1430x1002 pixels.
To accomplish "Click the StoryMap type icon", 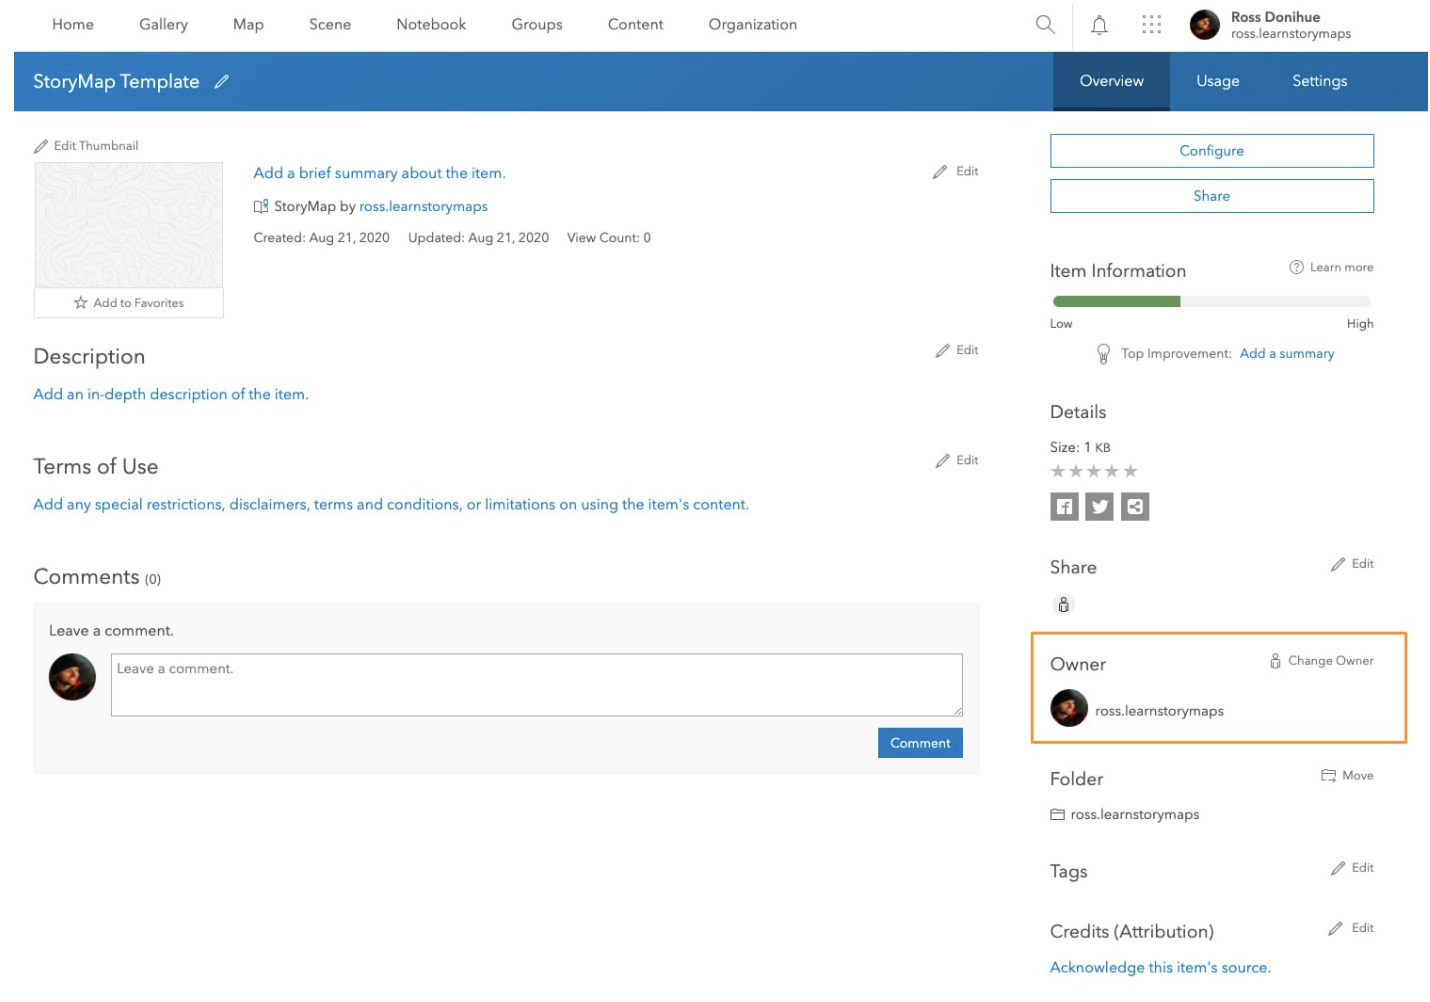I will 261,206.
